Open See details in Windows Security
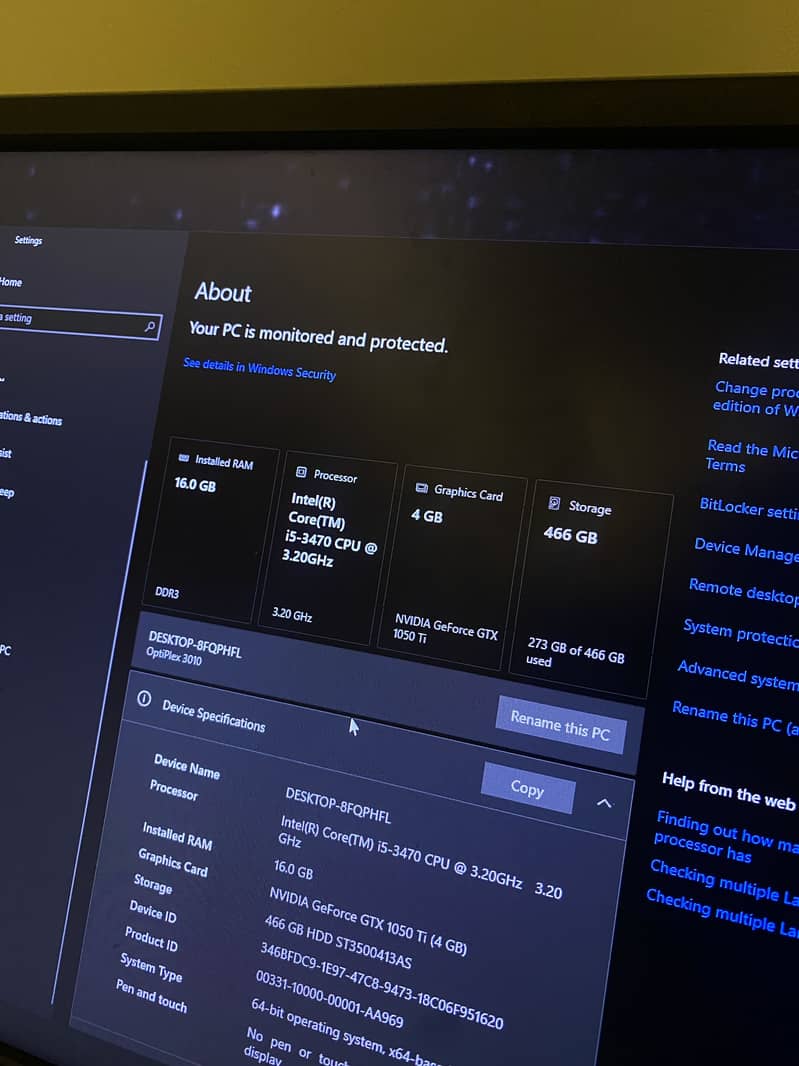Viewport: 799px width, 1066px height. 259,369
